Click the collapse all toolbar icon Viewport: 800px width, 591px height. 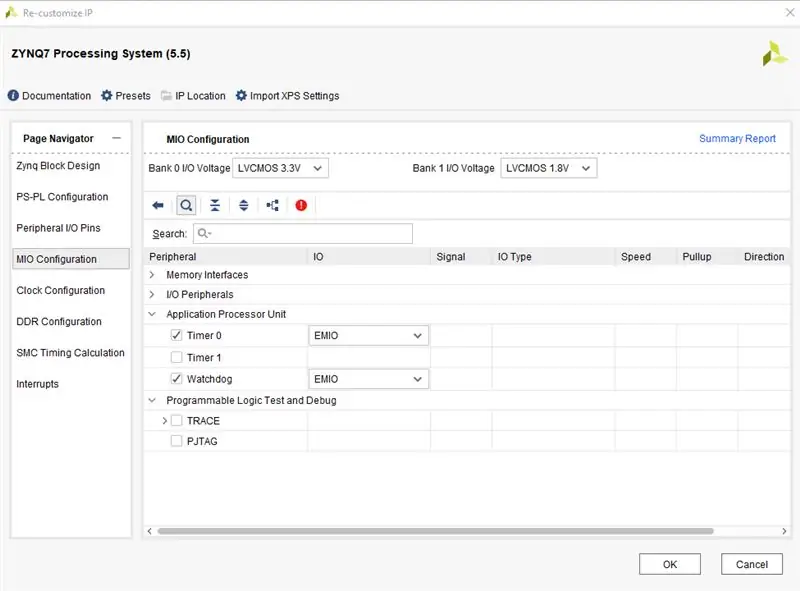pos(215,205)
